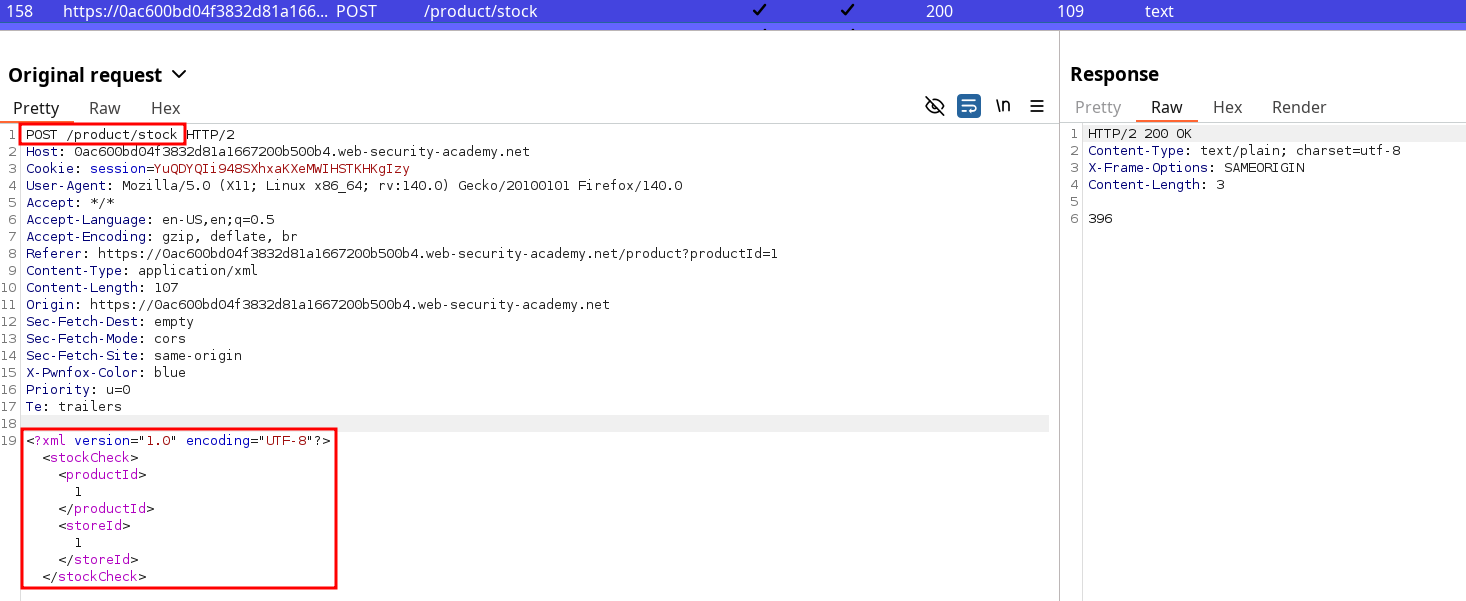Click the second checkmark in row 158
This screenshot has height=601, width=1466.
point(847,12)
